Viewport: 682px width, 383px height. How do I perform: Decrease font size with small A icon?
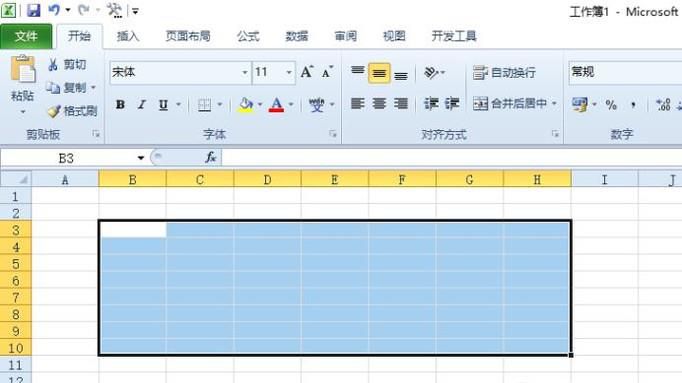pyautogui.click(x=327, y=72)
